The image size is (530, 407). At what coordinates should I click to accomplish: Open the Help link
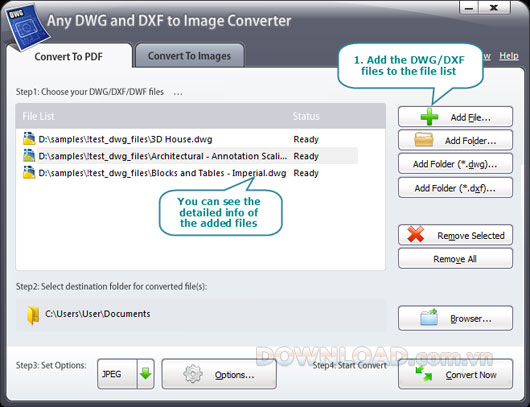pos(509,56)
